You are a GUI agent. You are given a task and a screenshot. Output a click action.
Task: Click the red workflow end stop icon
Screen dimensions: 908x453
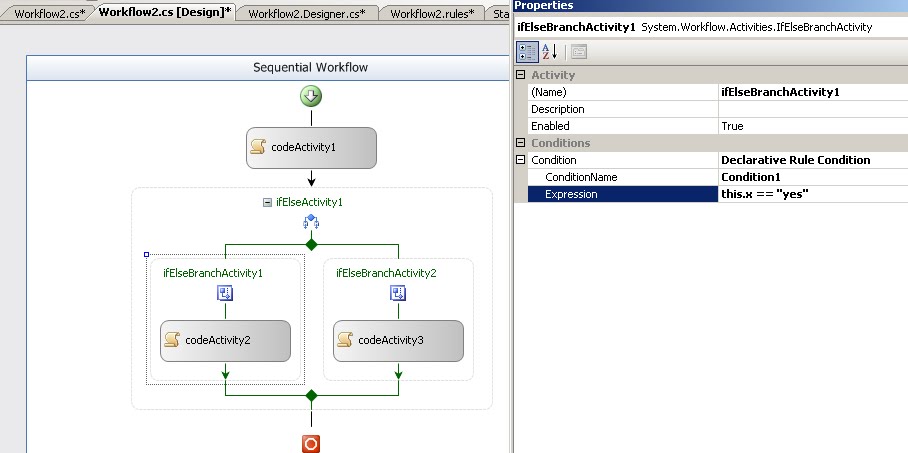pyautogui.click(x=311, y=444)
